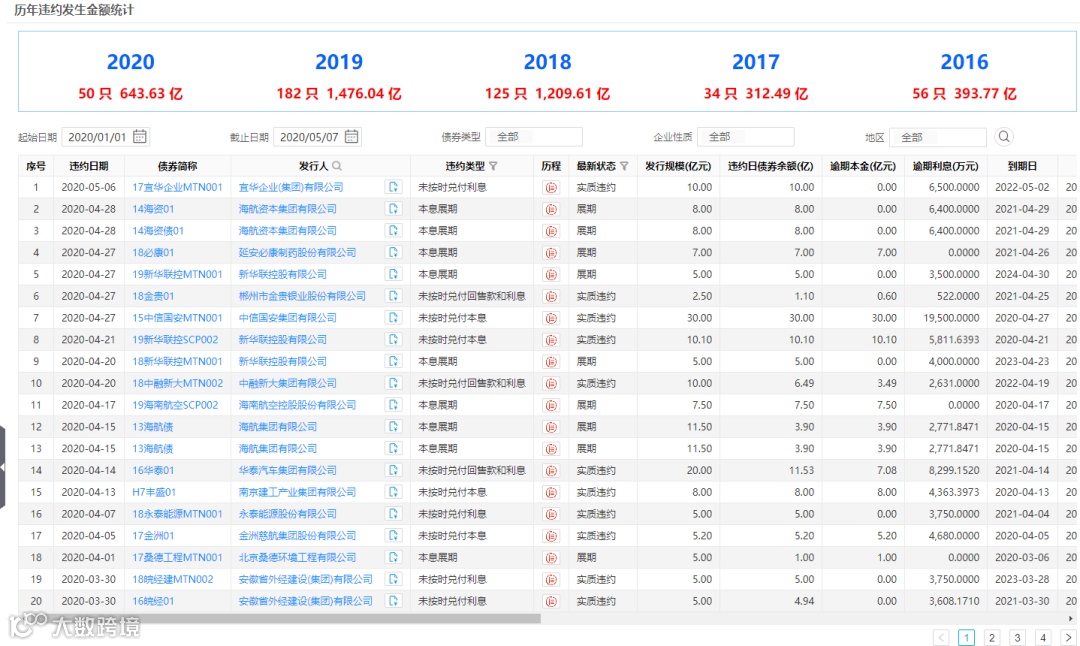Expand the collapsed side panel handle at left edge
Image resolution: width=1080 pixels, height=646 pixels.
tap(3, 467)
